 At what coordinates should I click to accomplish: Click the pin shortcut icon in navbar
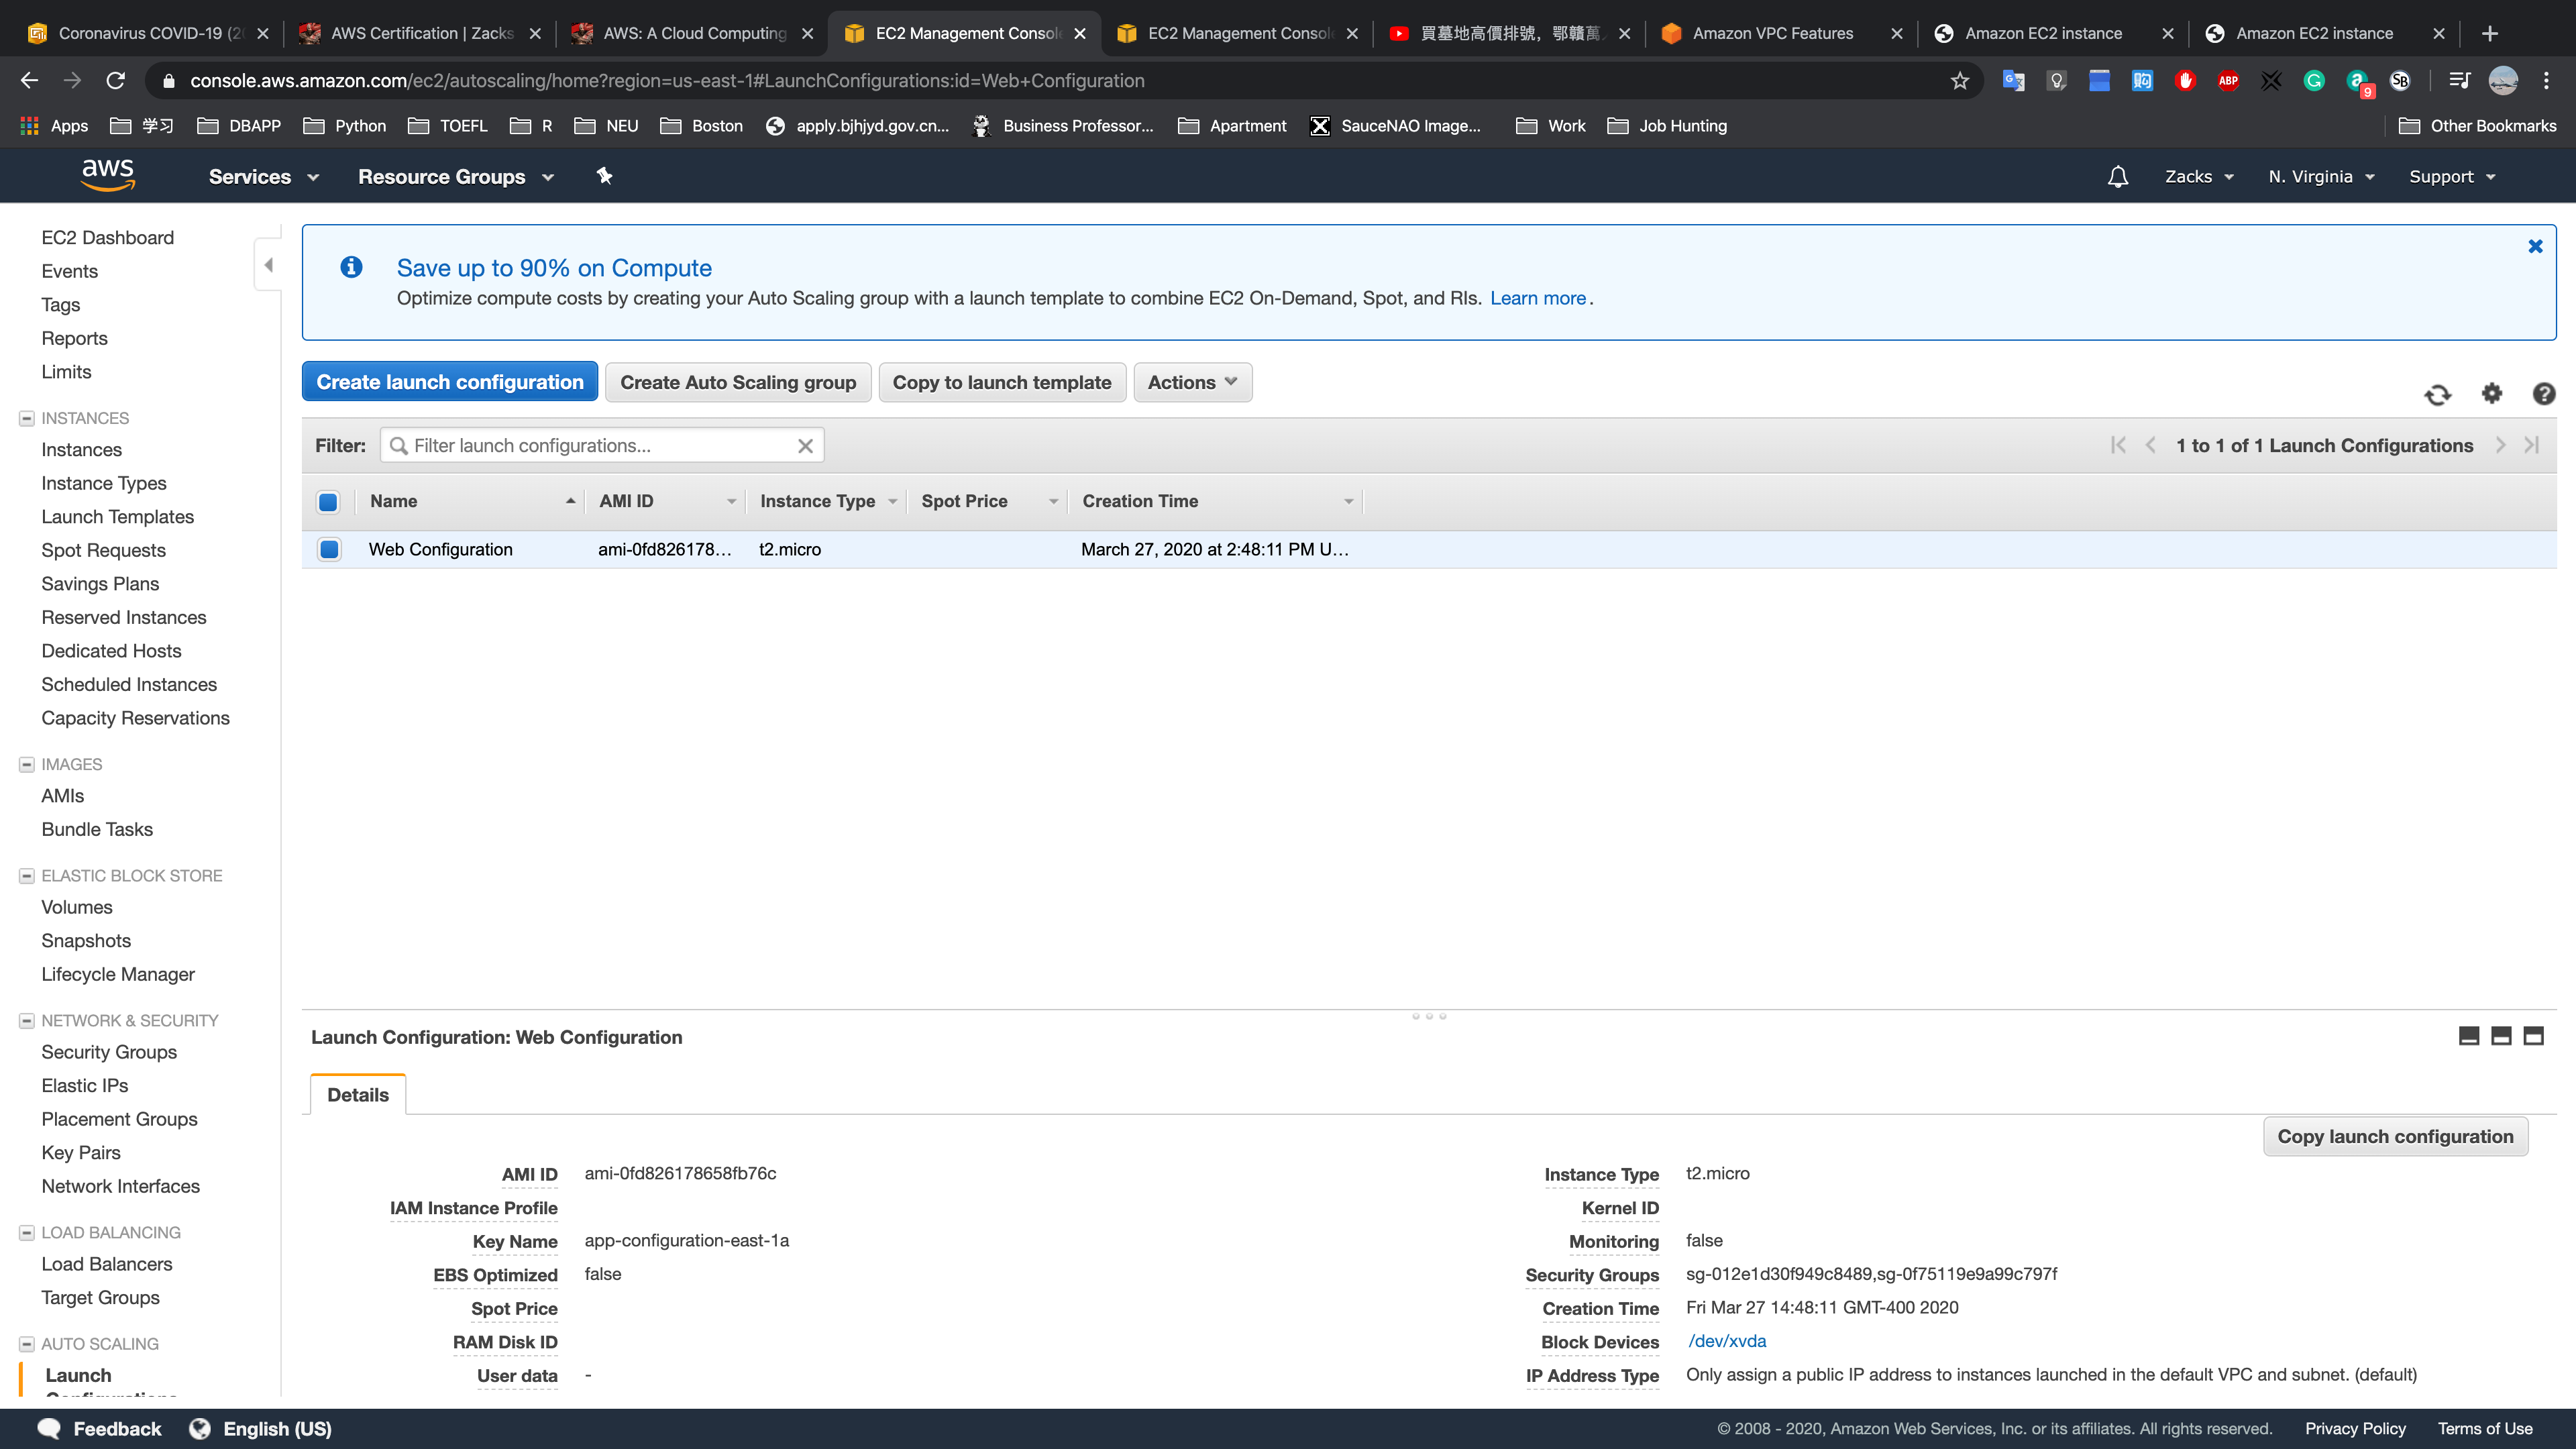click(604, 176)
